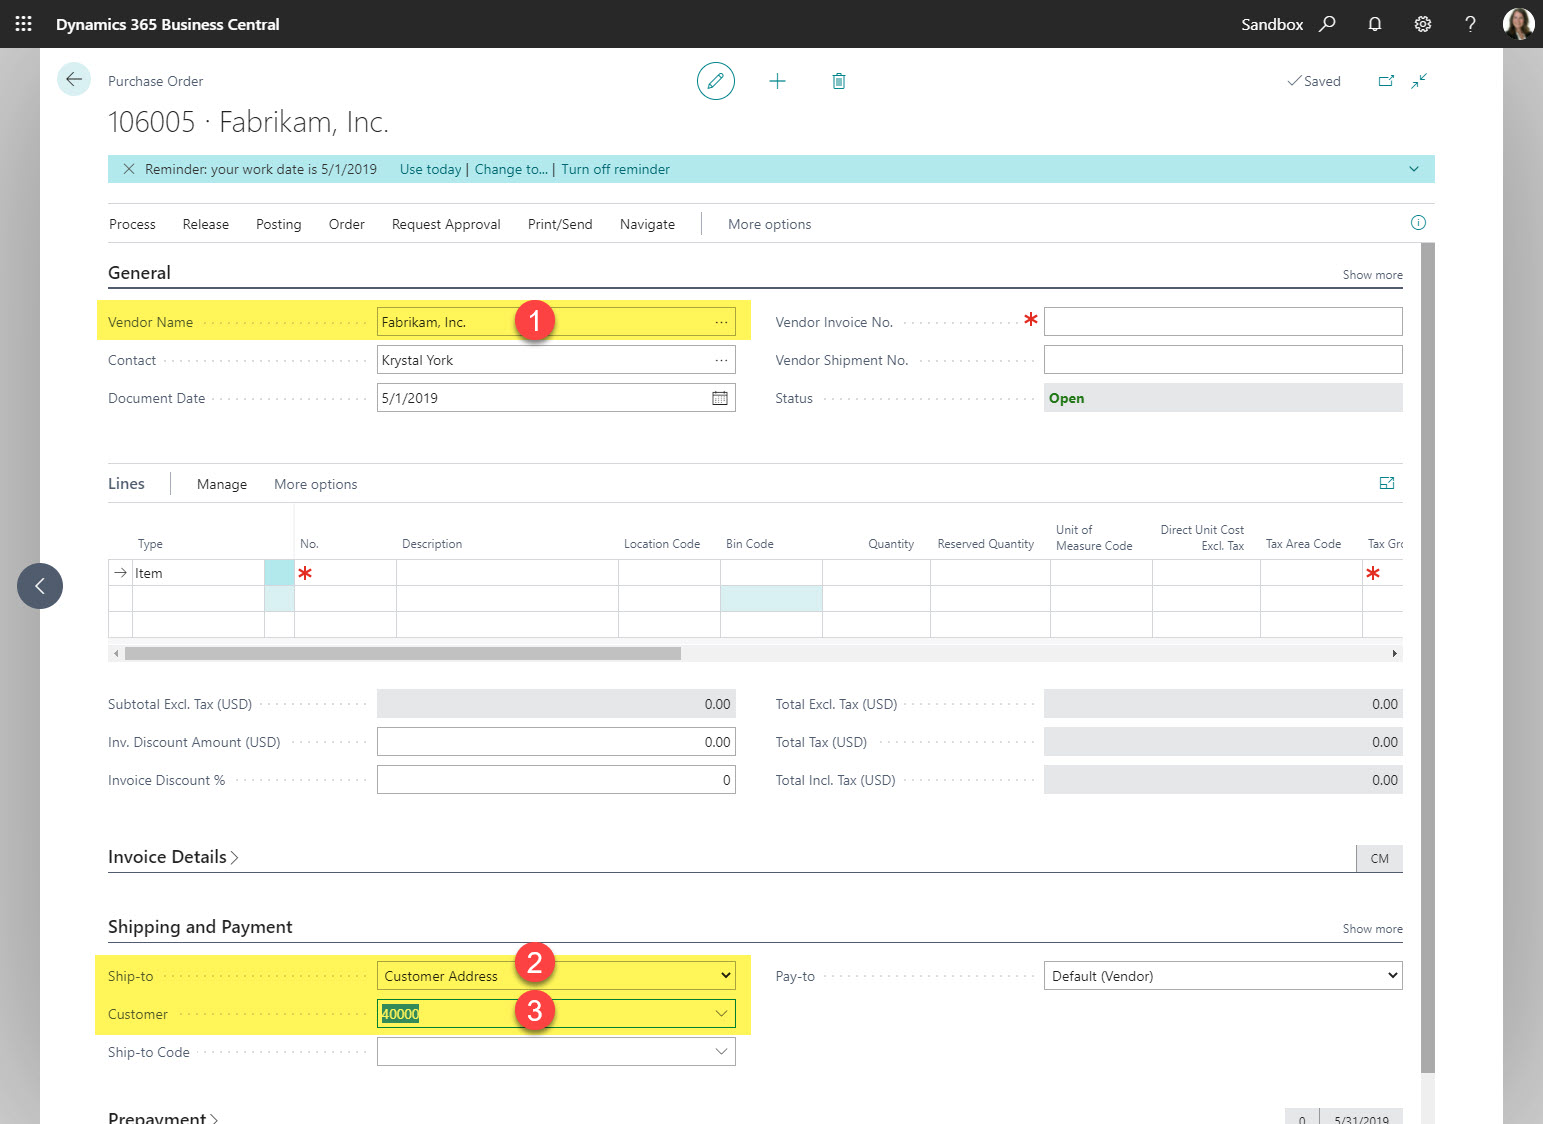The image size is (1543, 1124).
Task: Open help via the question mark icon
Action: 1470,23
